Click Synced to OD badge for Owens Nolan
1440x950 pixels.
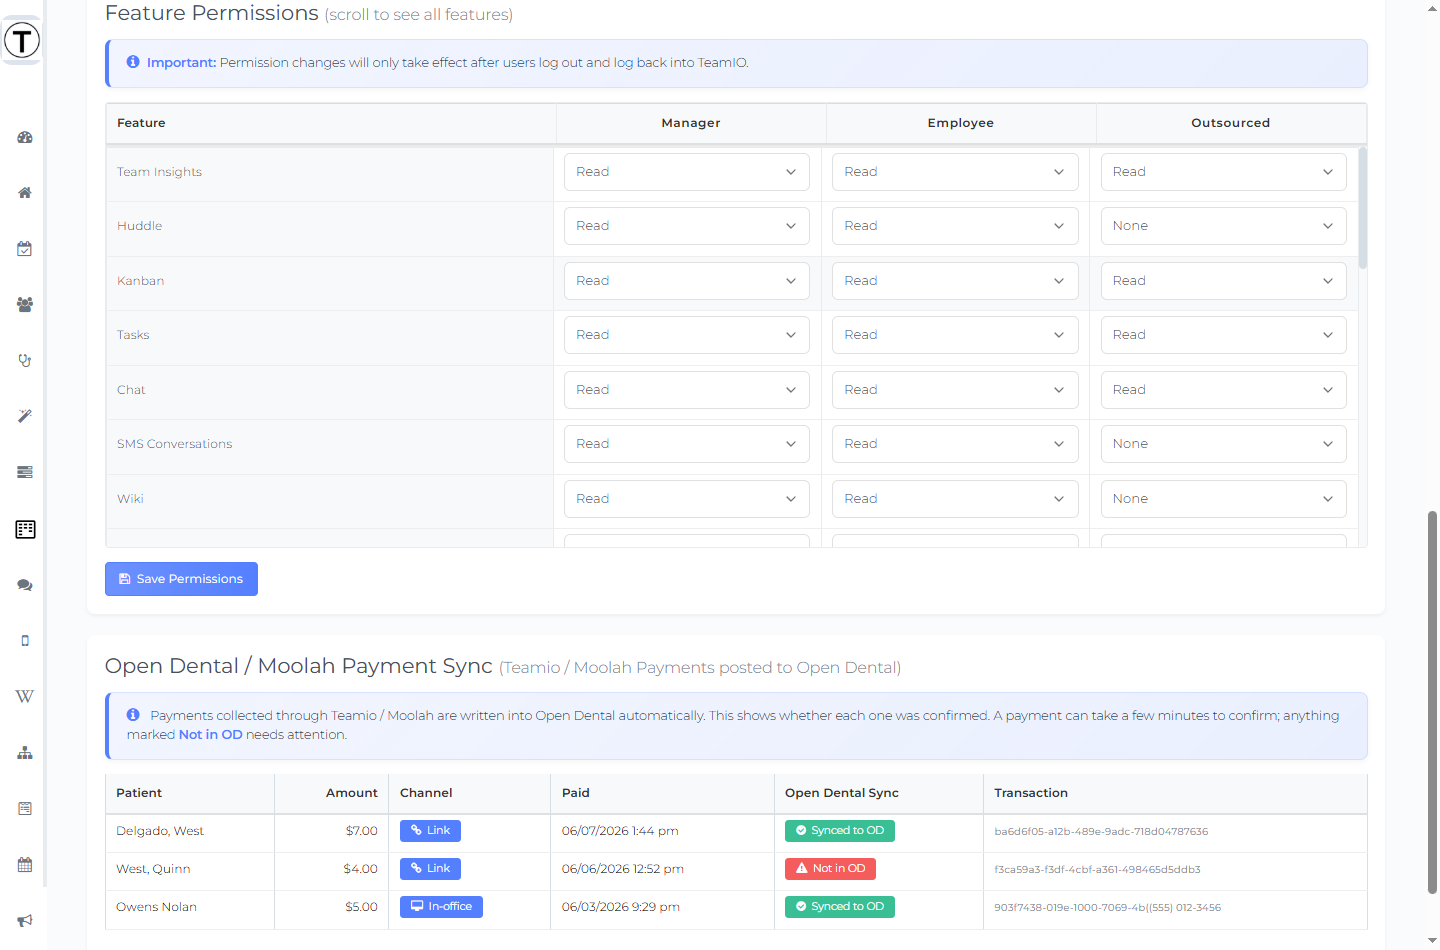pyautogui.click(x=840, y=907)
